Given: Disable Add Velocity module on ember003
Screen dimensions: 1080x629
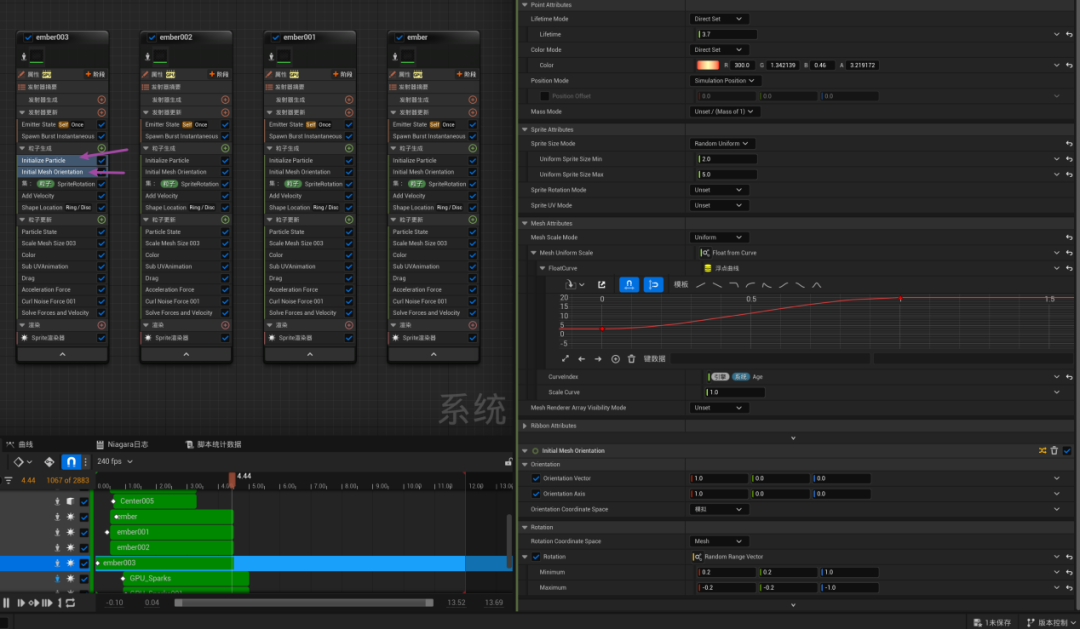Looking at the screenshot, I should tap(101, 196).
